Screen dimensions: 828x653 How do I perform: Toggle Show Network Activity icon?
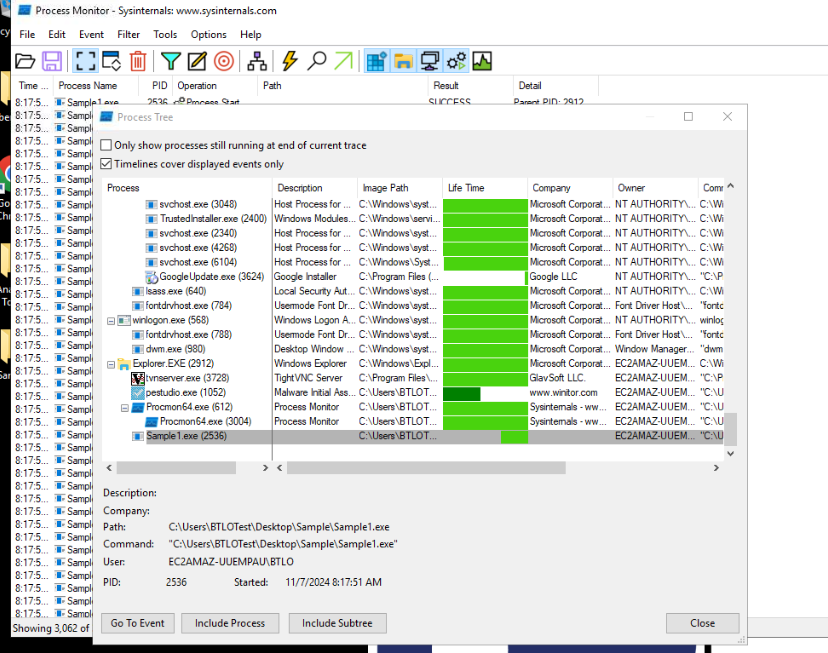tap(429, 61)
